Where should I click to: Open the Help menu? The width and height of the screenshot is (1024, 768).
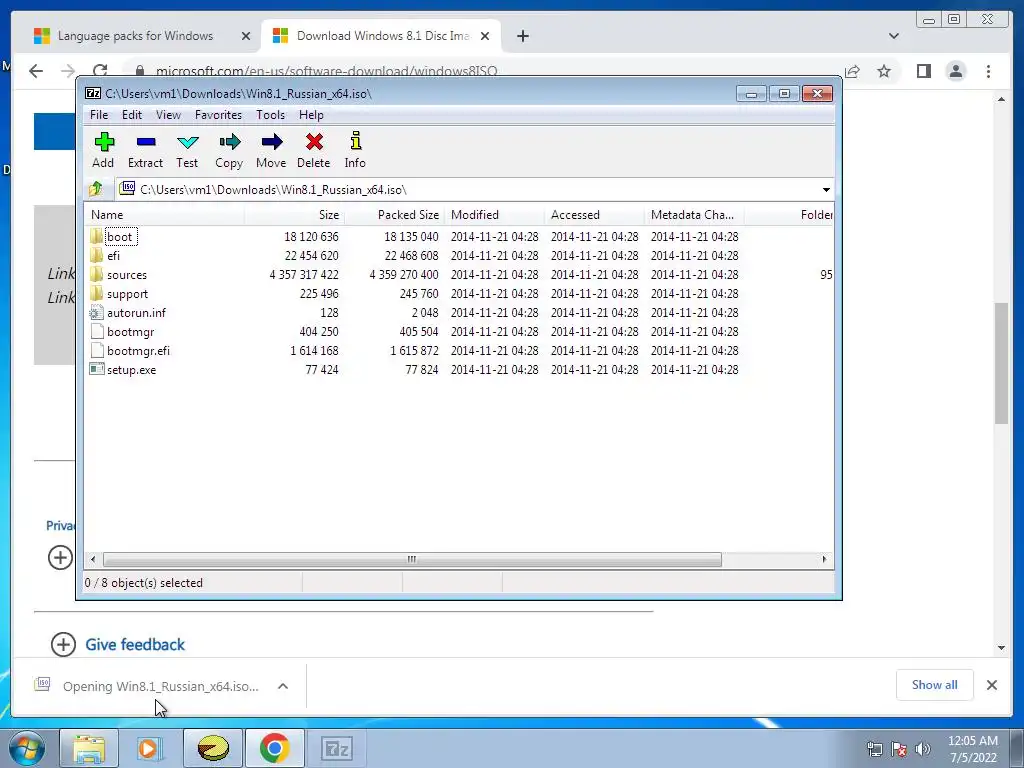311,115
